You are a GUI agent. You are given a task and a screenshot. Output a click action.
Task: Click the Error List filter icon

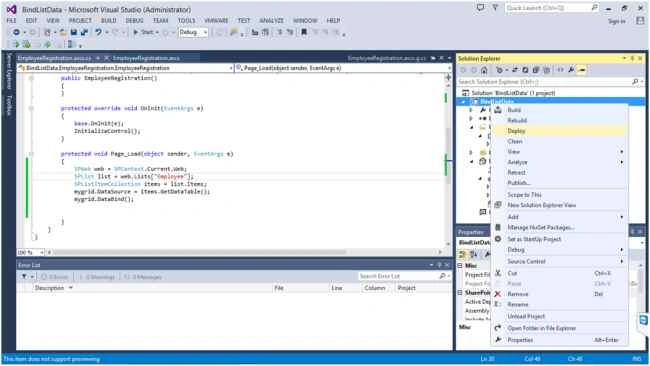[x=24, y=276]
